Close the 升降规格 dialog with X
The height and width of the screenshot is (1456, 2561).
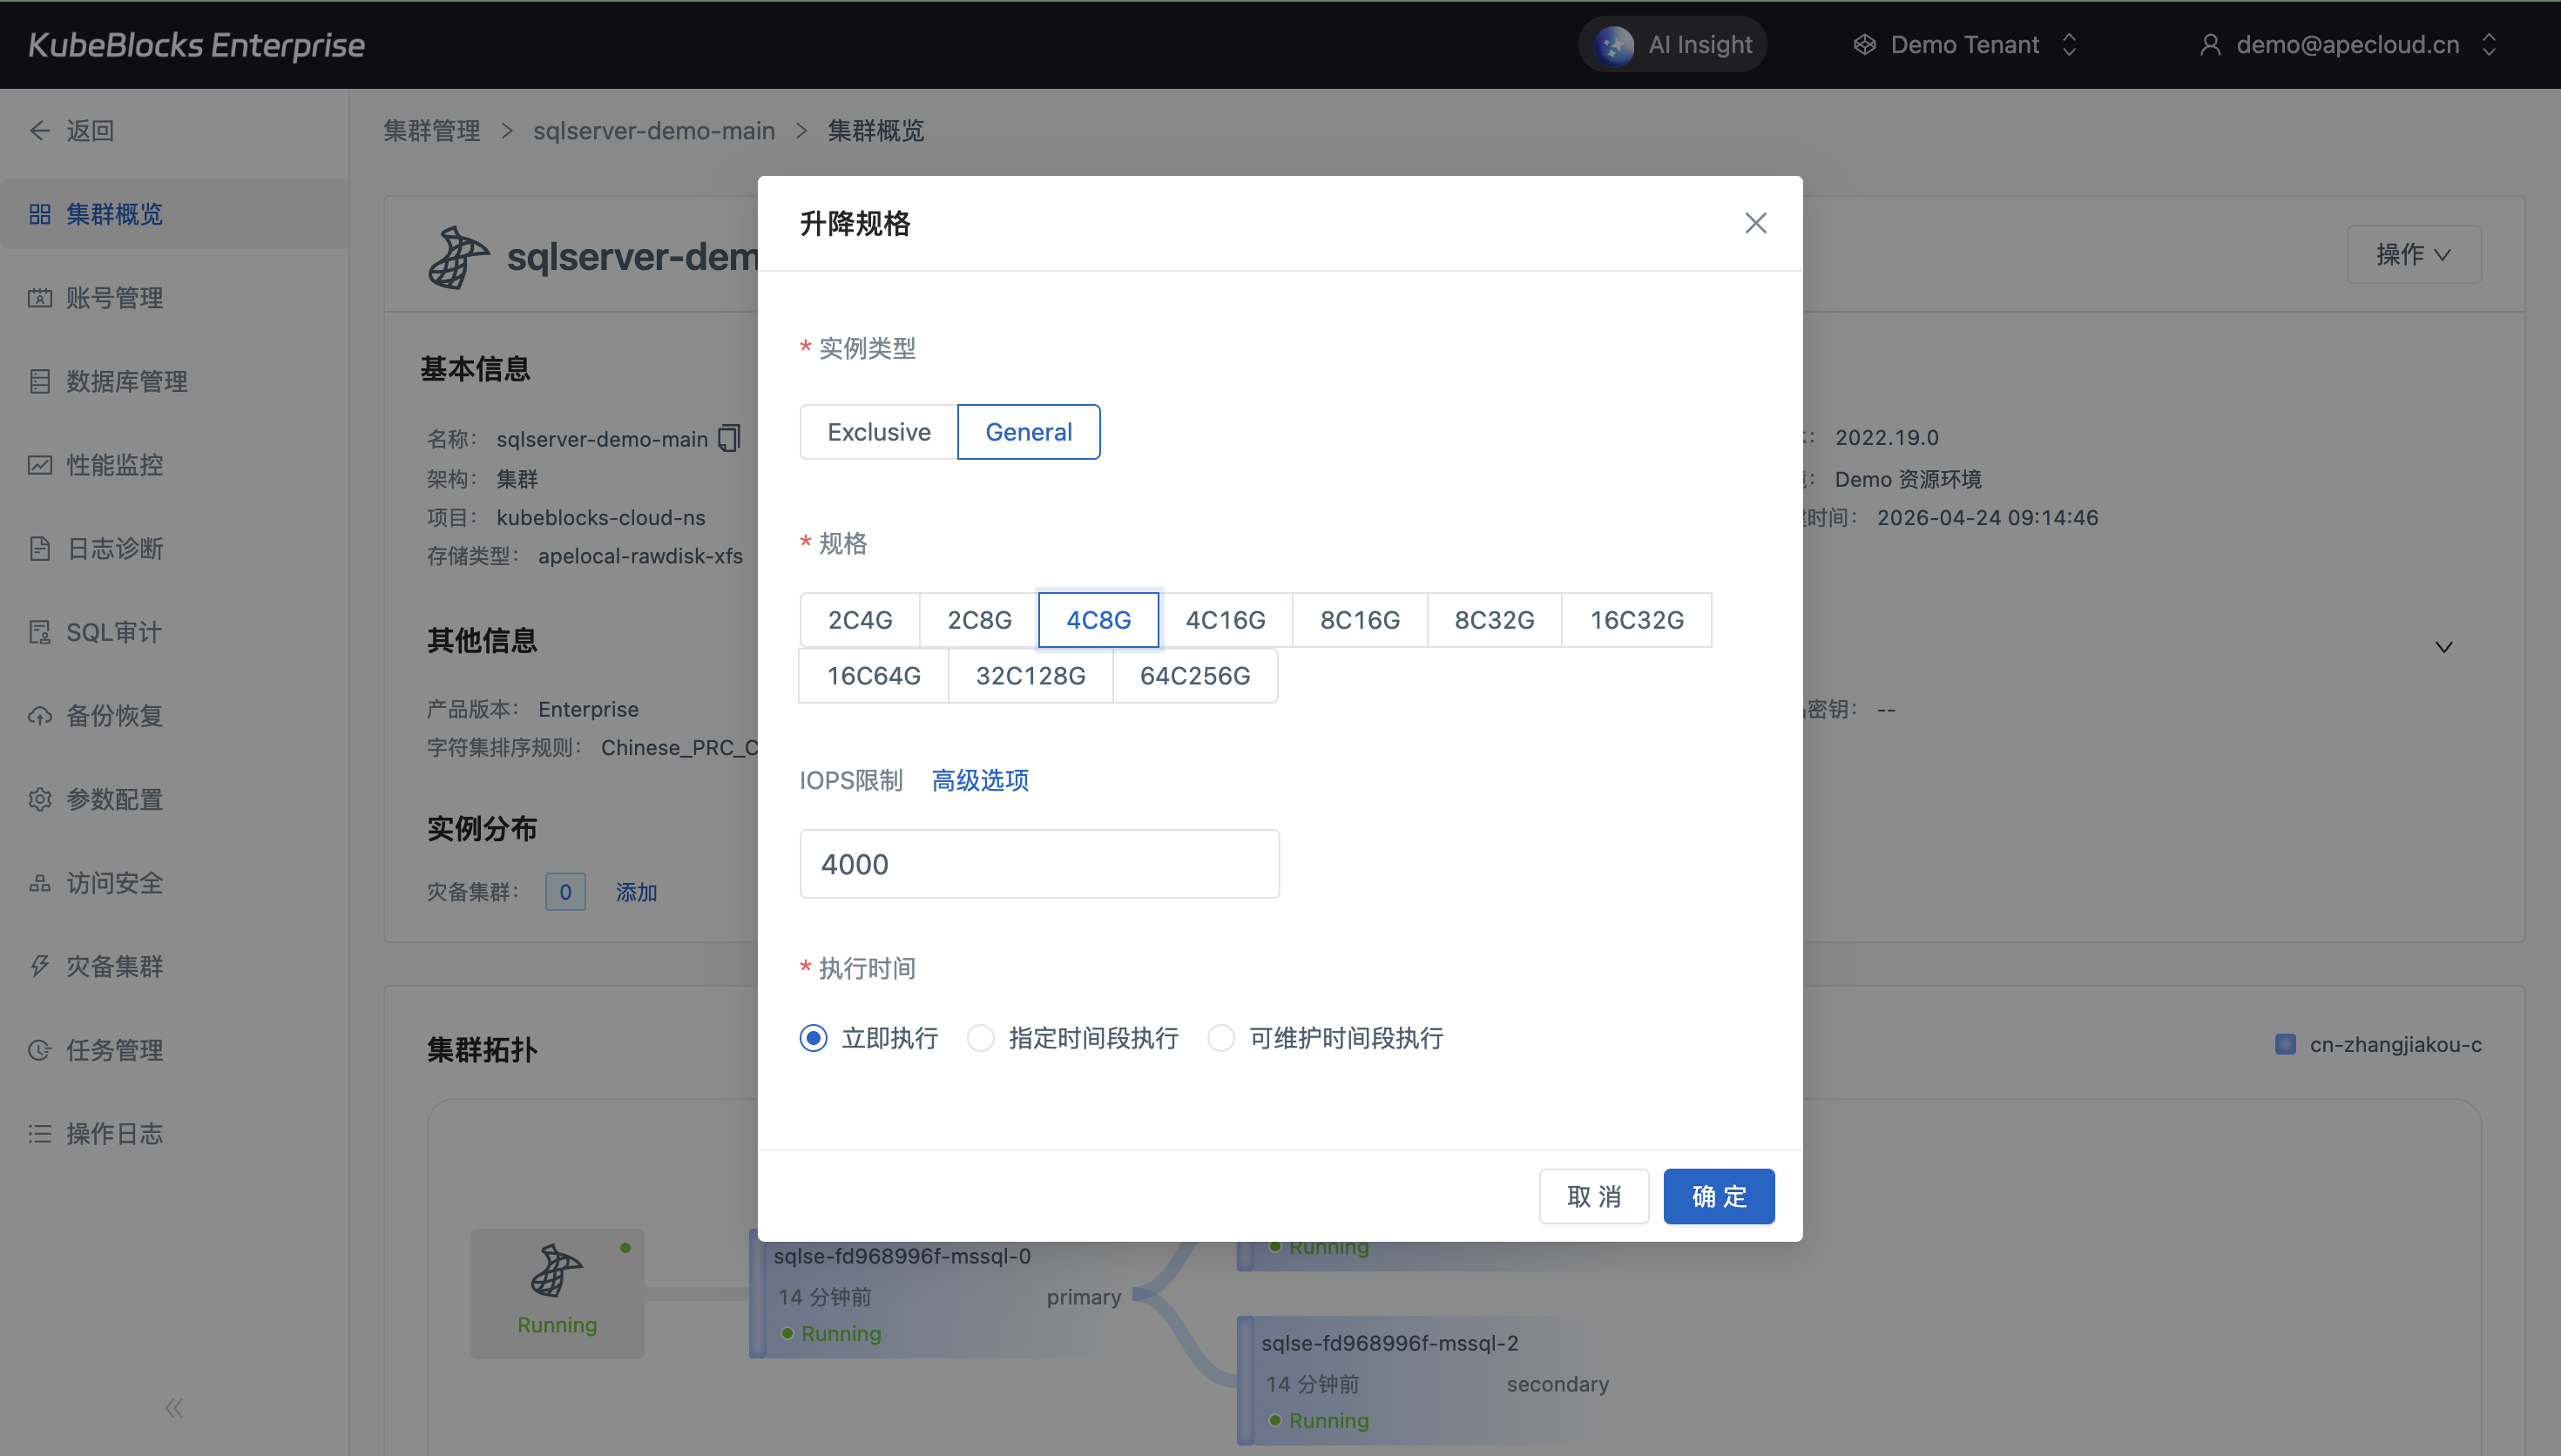tap(1755, 223)
